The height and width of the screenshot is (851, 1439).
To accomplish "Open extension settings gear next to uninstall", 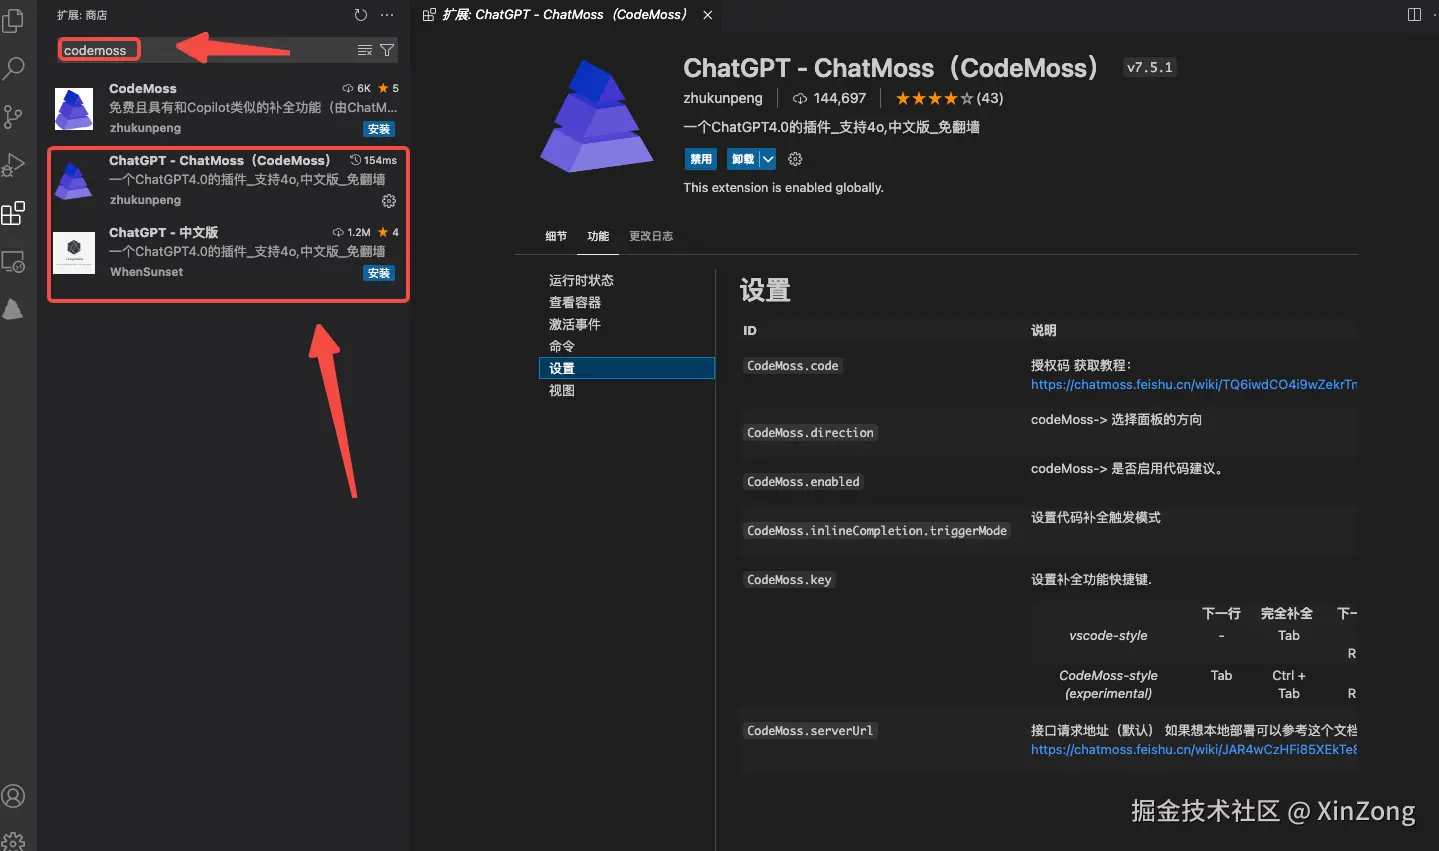I will tap(795, 159).
